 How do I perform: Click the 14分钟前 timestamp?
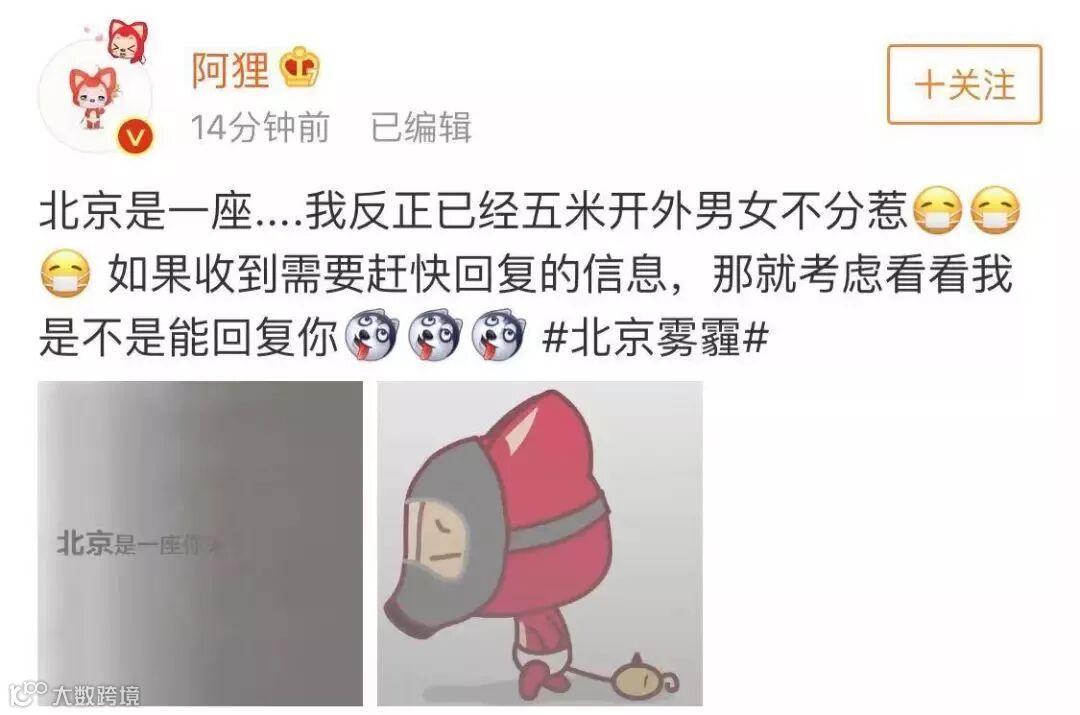pyautogui.click(x=260, y=127)
